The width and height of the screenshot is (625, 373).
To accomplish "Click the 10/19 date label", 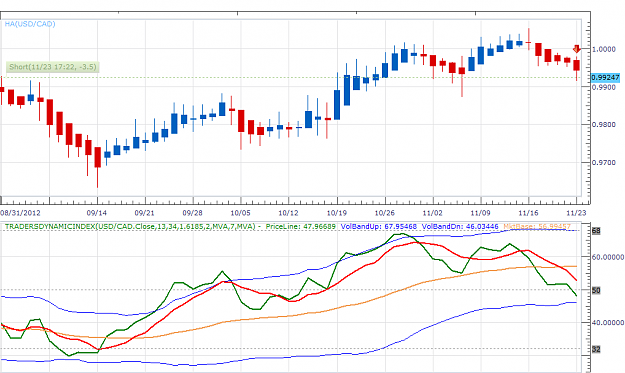I will [336, 213].
